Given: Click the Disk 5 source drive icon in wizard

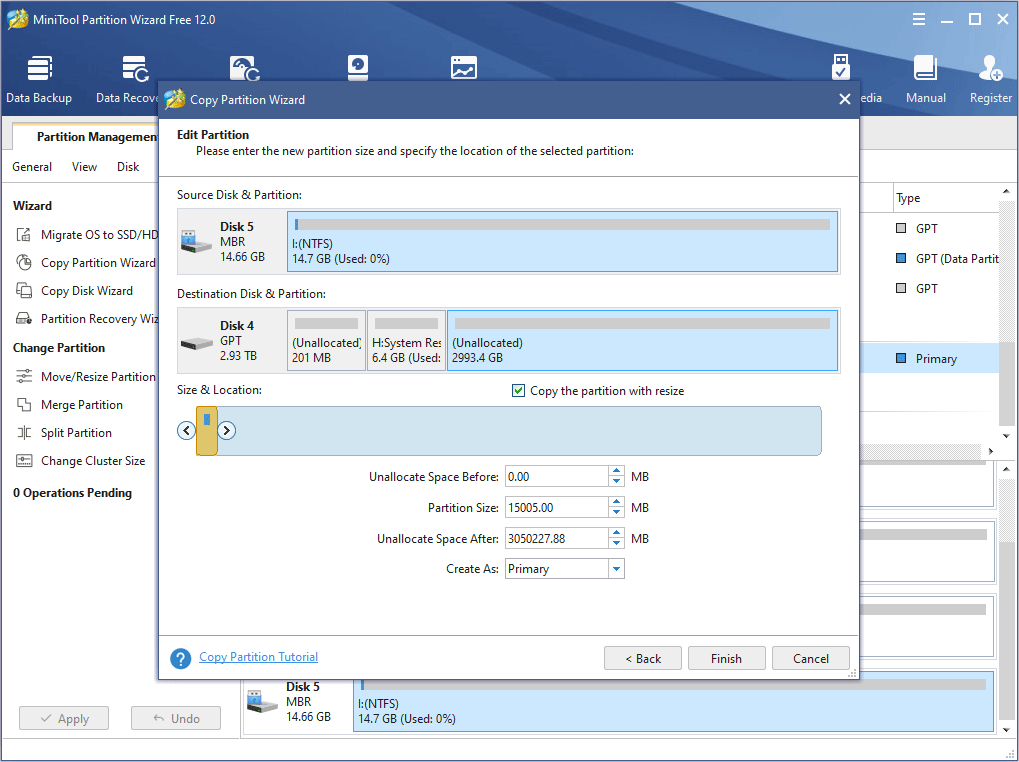Looking at the screenshot, I should pyautogui.click(x=196, y=242).
